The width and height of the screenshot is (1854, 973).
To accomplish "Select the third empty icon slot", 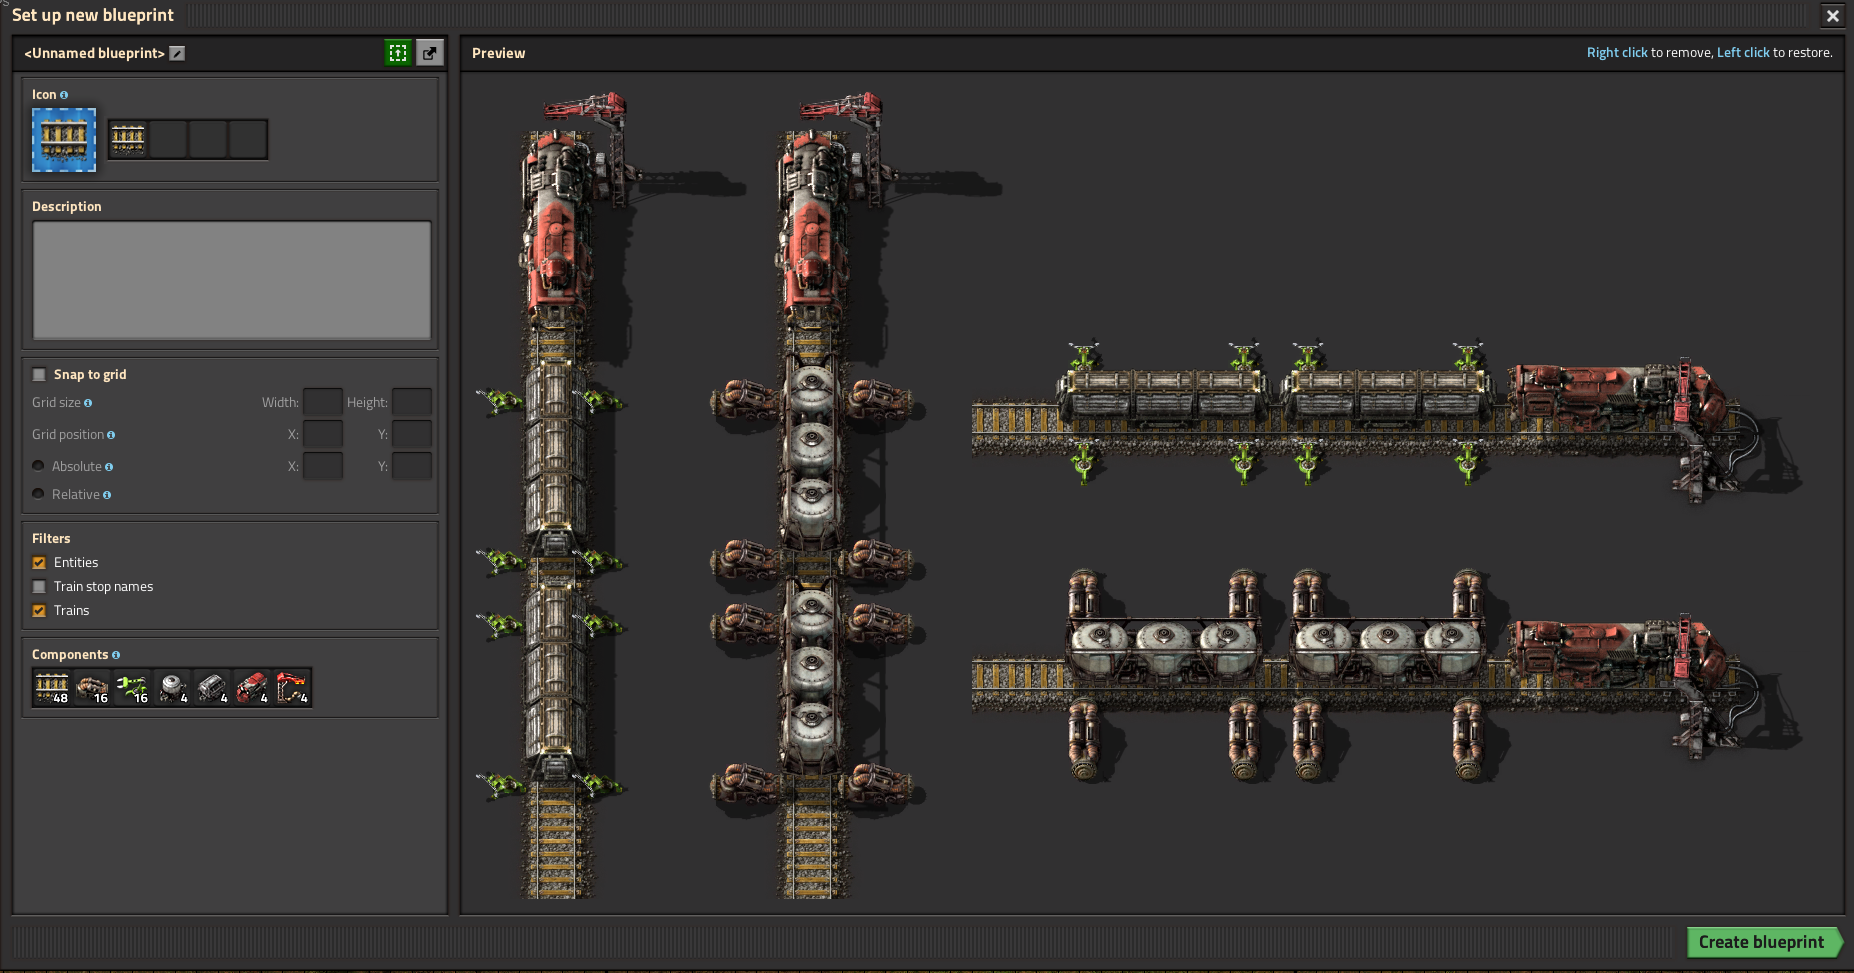I will tap(208, 139).
